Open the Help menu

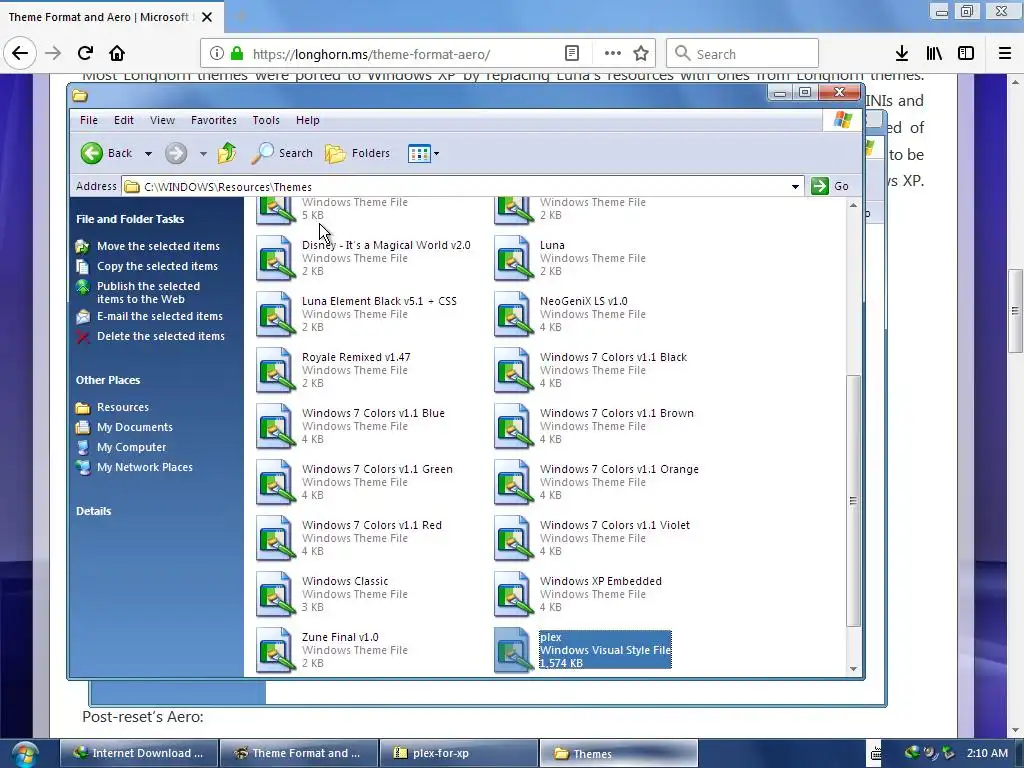[x=308, y=120]
